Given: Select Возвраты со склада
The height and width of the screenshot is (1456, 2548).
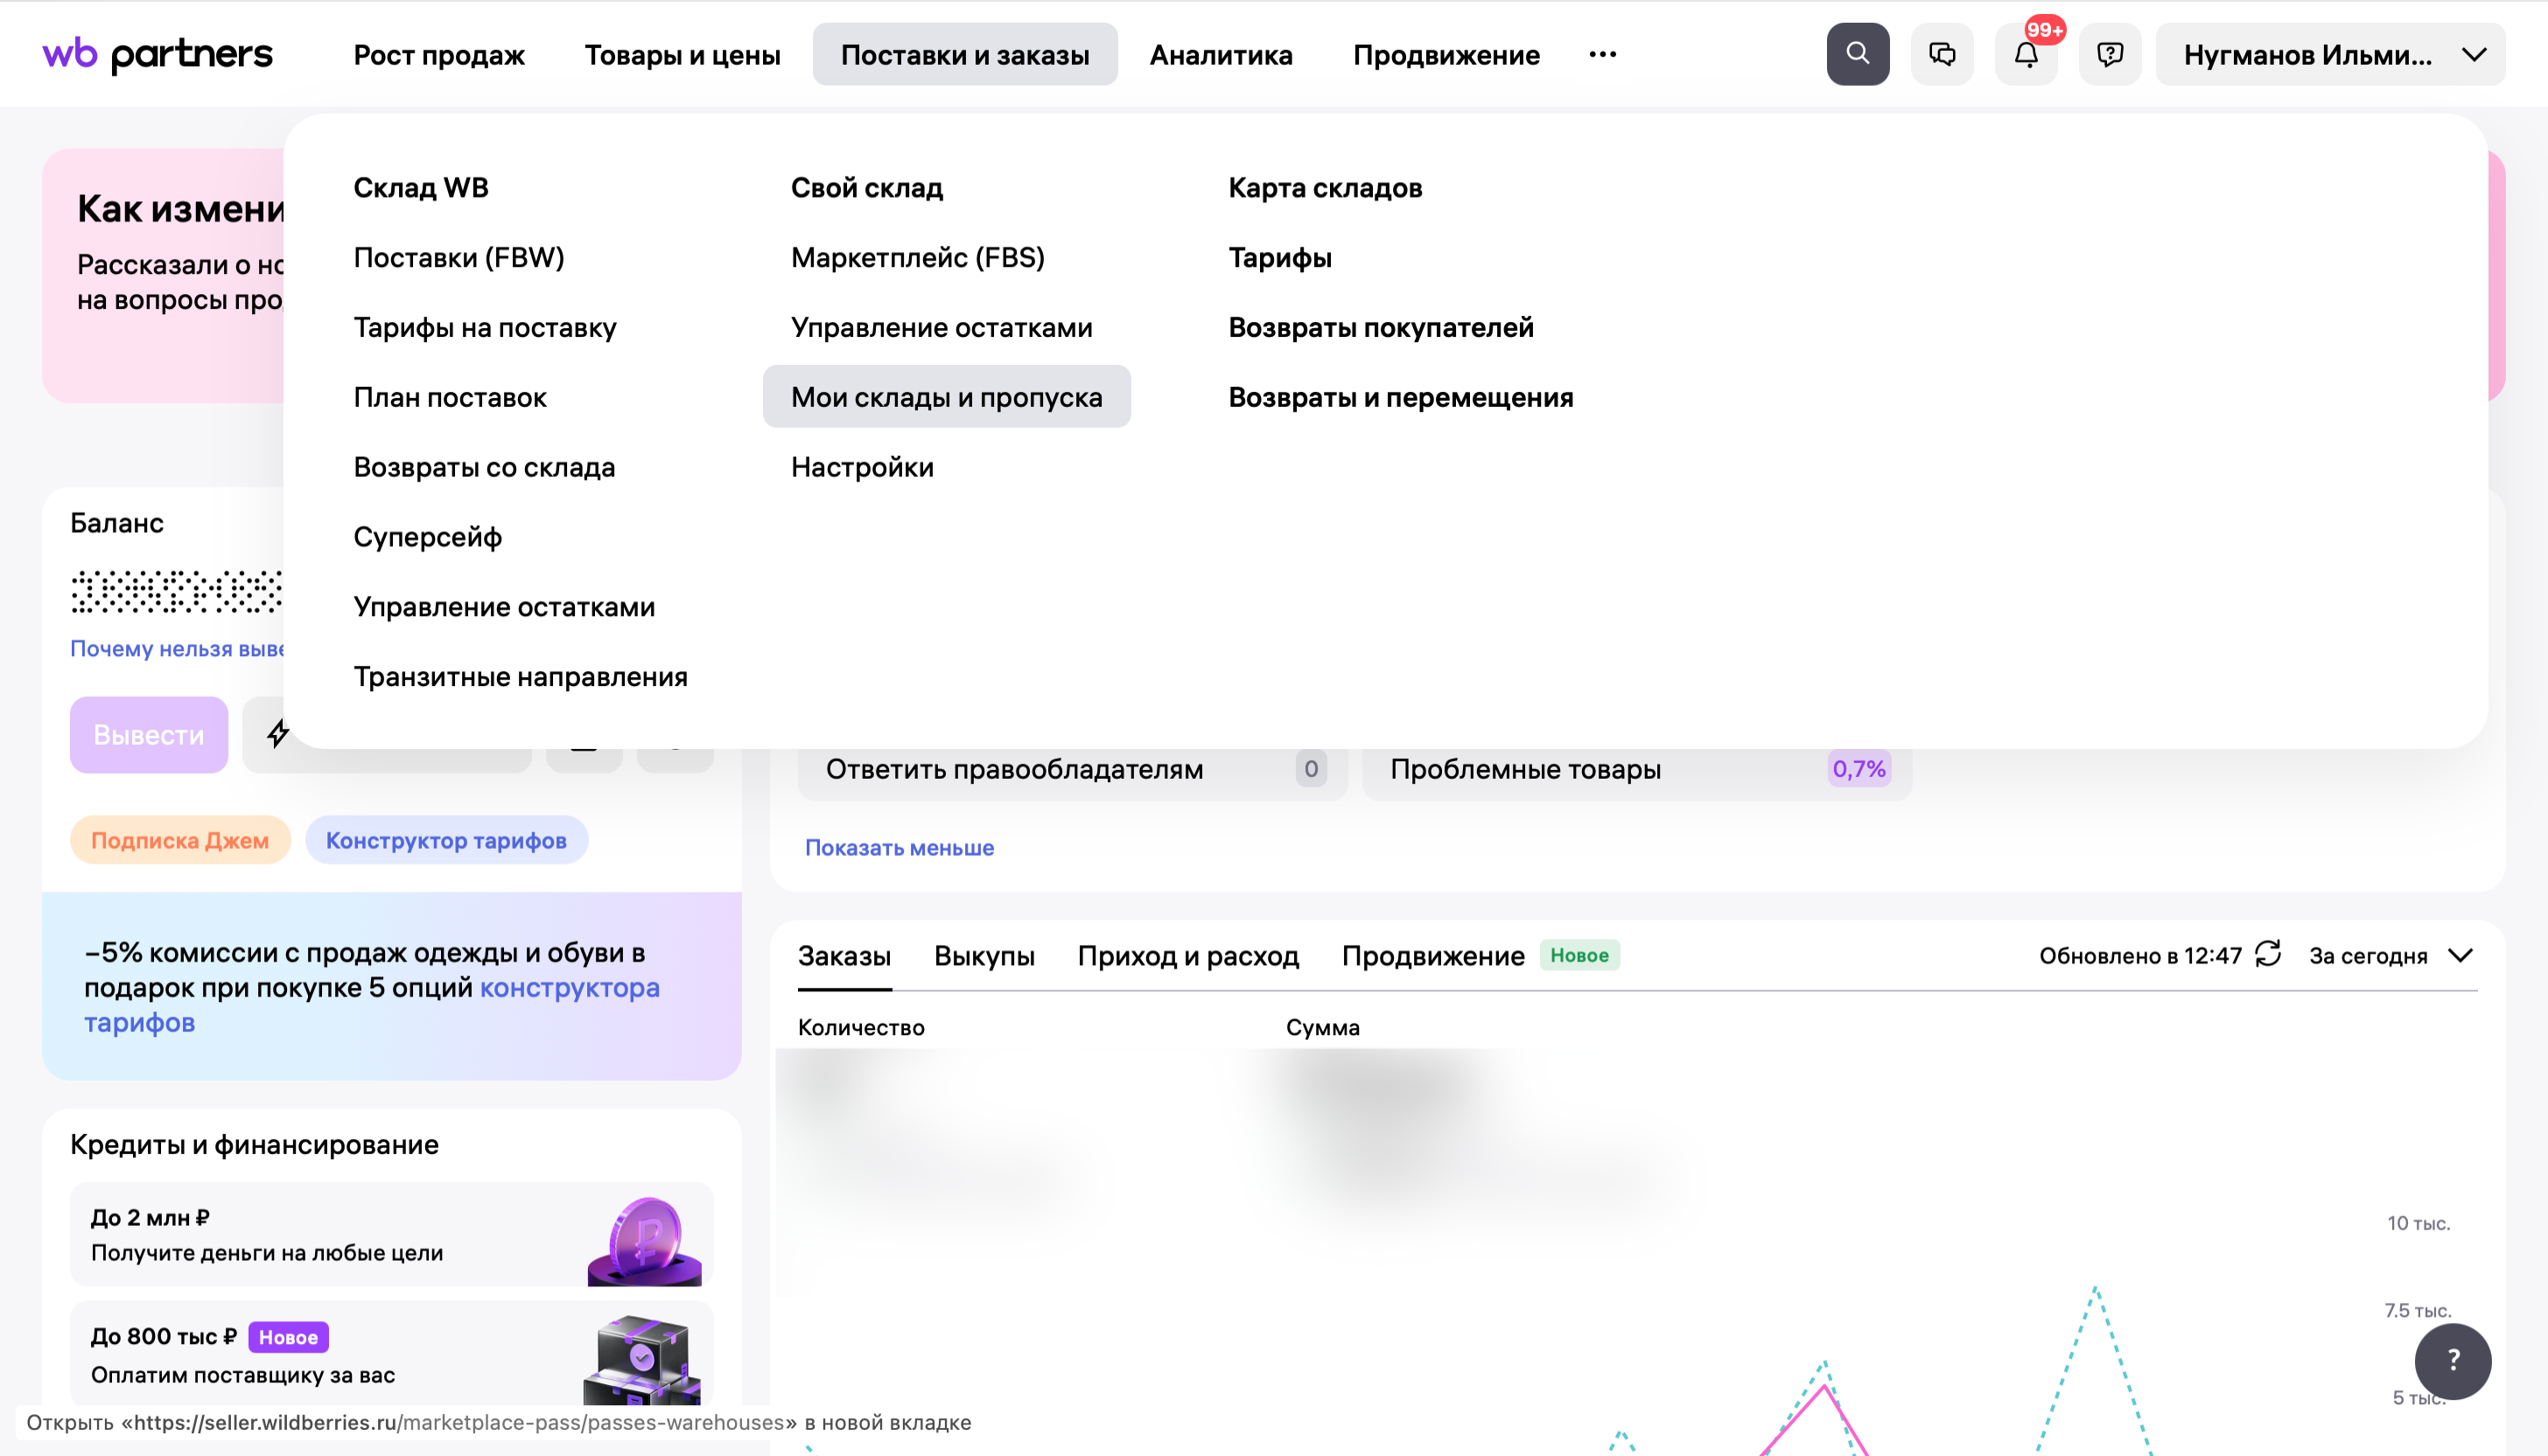Looking at the screenshot, I should coord(483,467).
